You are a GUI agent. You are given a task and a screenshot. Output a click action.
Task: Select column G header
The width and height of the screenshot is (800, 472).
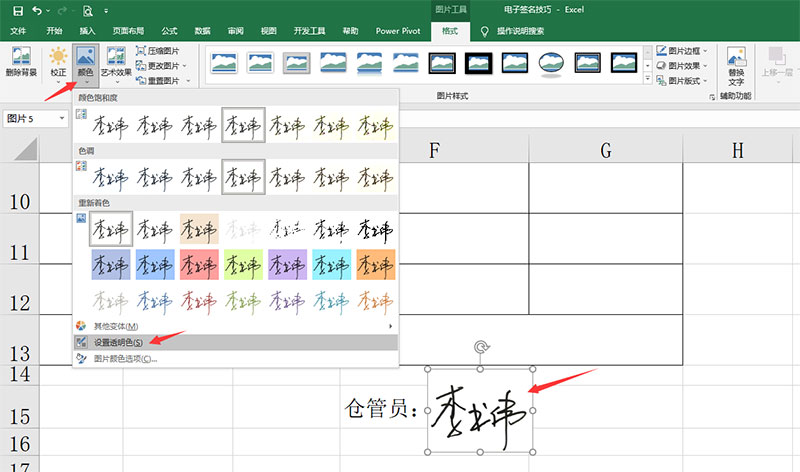[606, 150]
